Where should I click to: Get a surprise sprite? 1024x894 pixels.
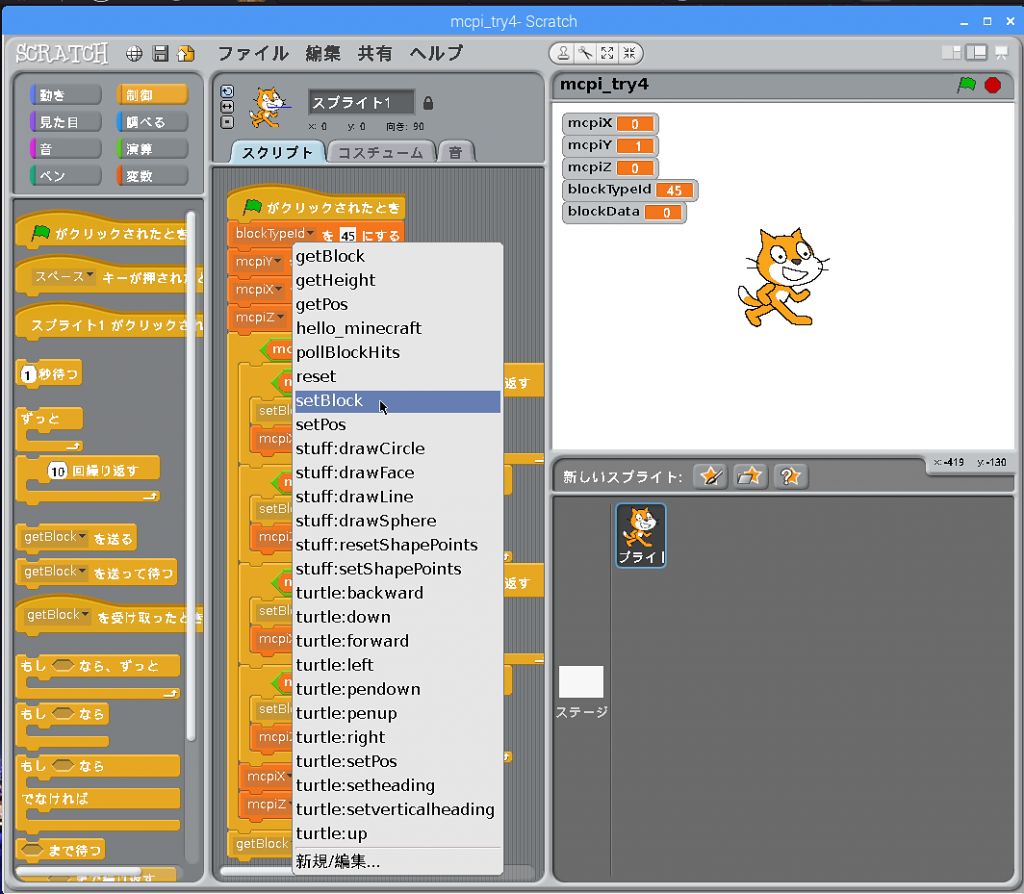[x=790, y=476]
